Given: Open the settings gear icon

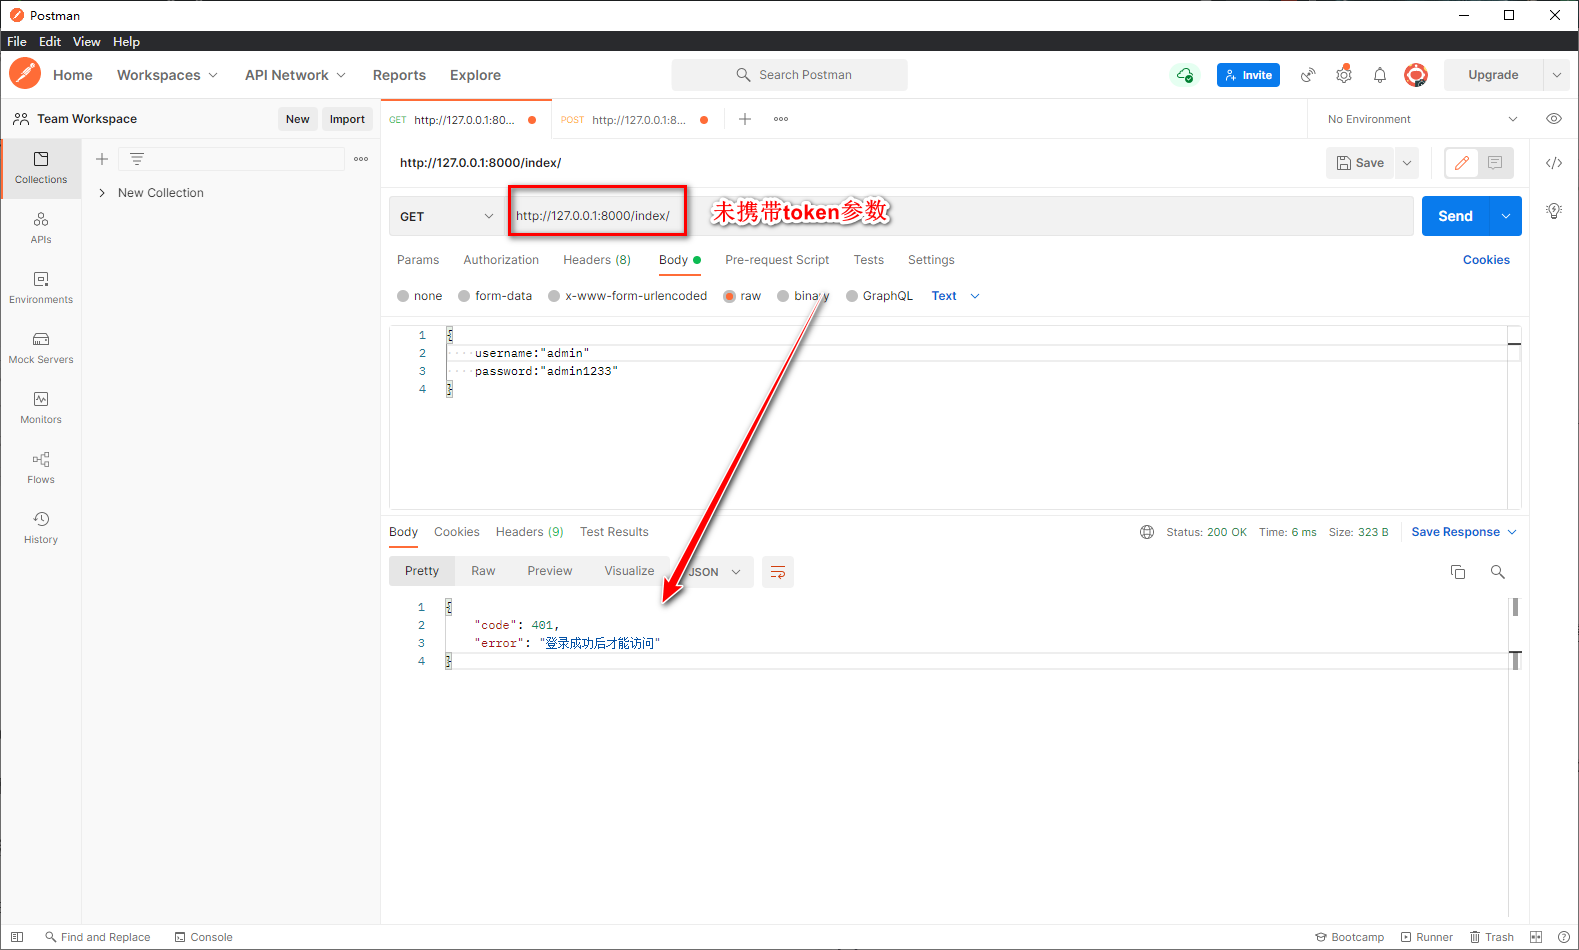Looking at the screenshot, I should pyautogui.click(x=1344, y=75).
